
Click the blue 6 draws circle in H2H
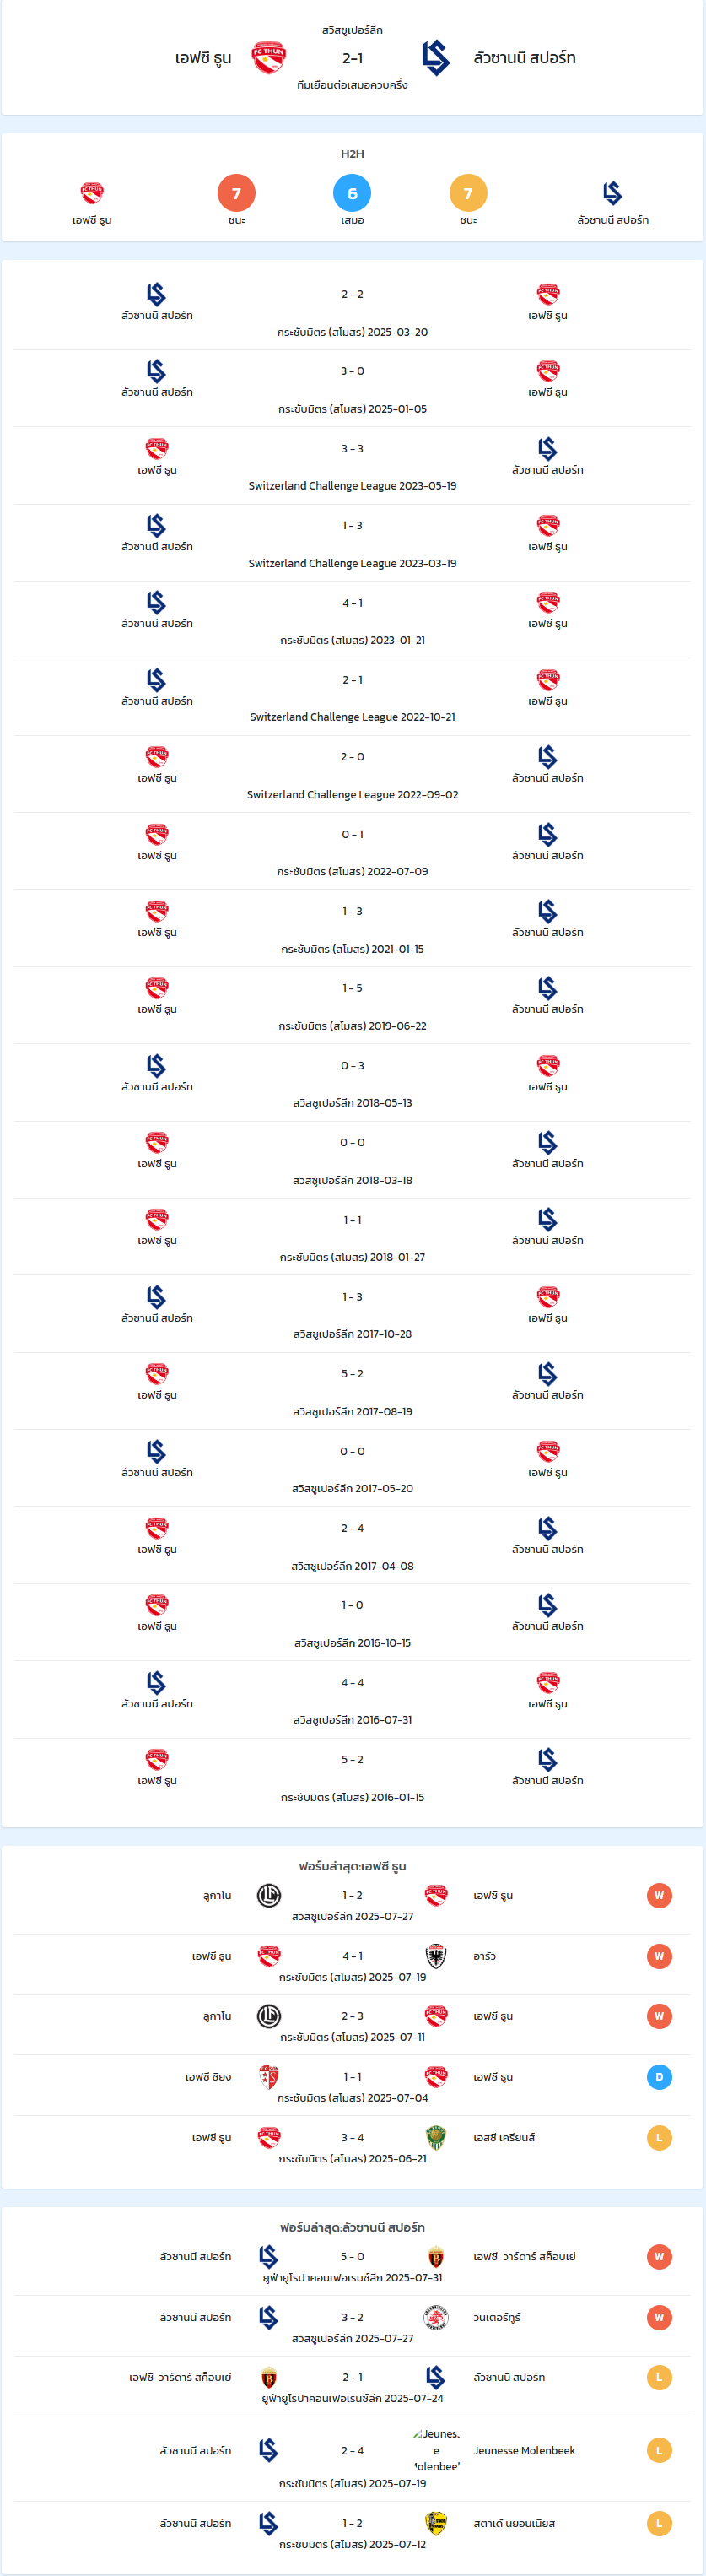(x=352, y=193)
